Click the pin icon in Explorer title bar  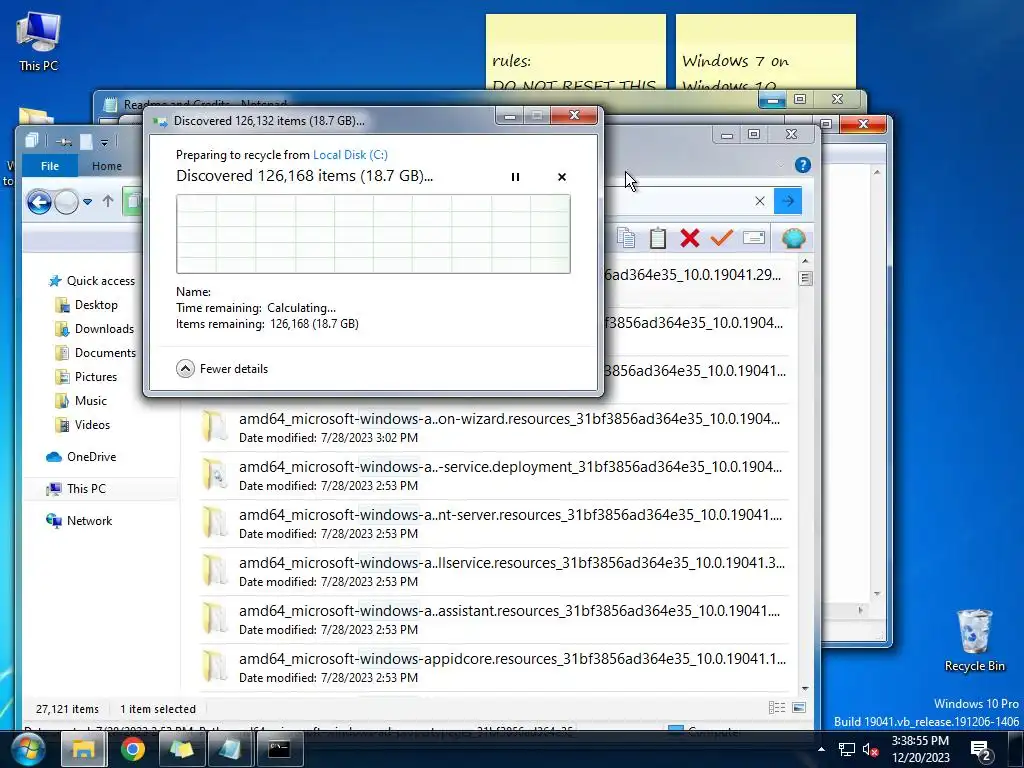click(64, 142)
